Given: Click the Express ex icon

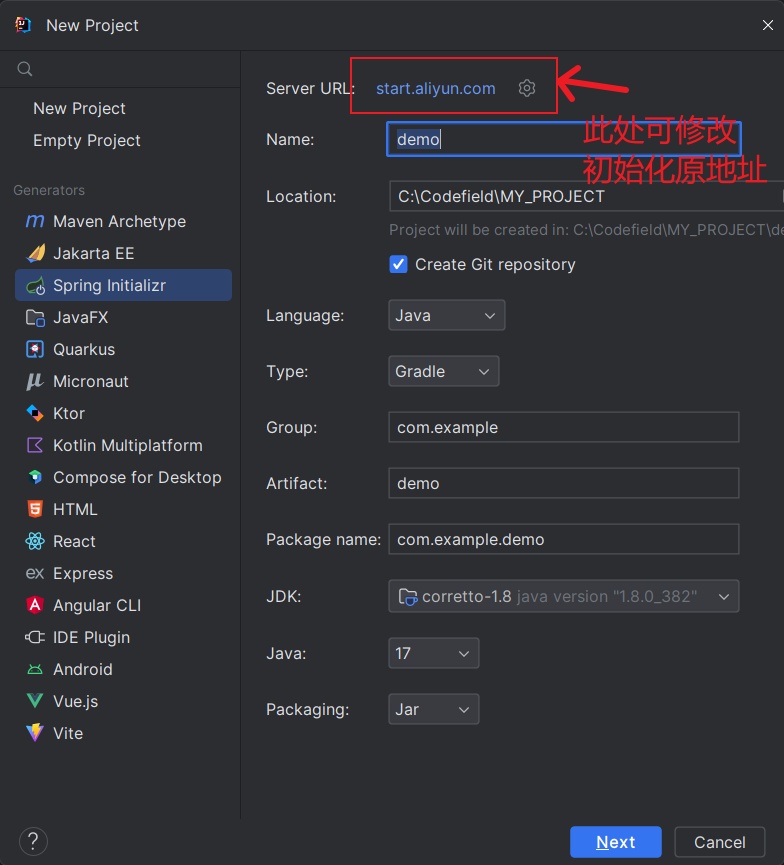Looking at the screenshot, I should pyautogui.click(x=35, y=573).
